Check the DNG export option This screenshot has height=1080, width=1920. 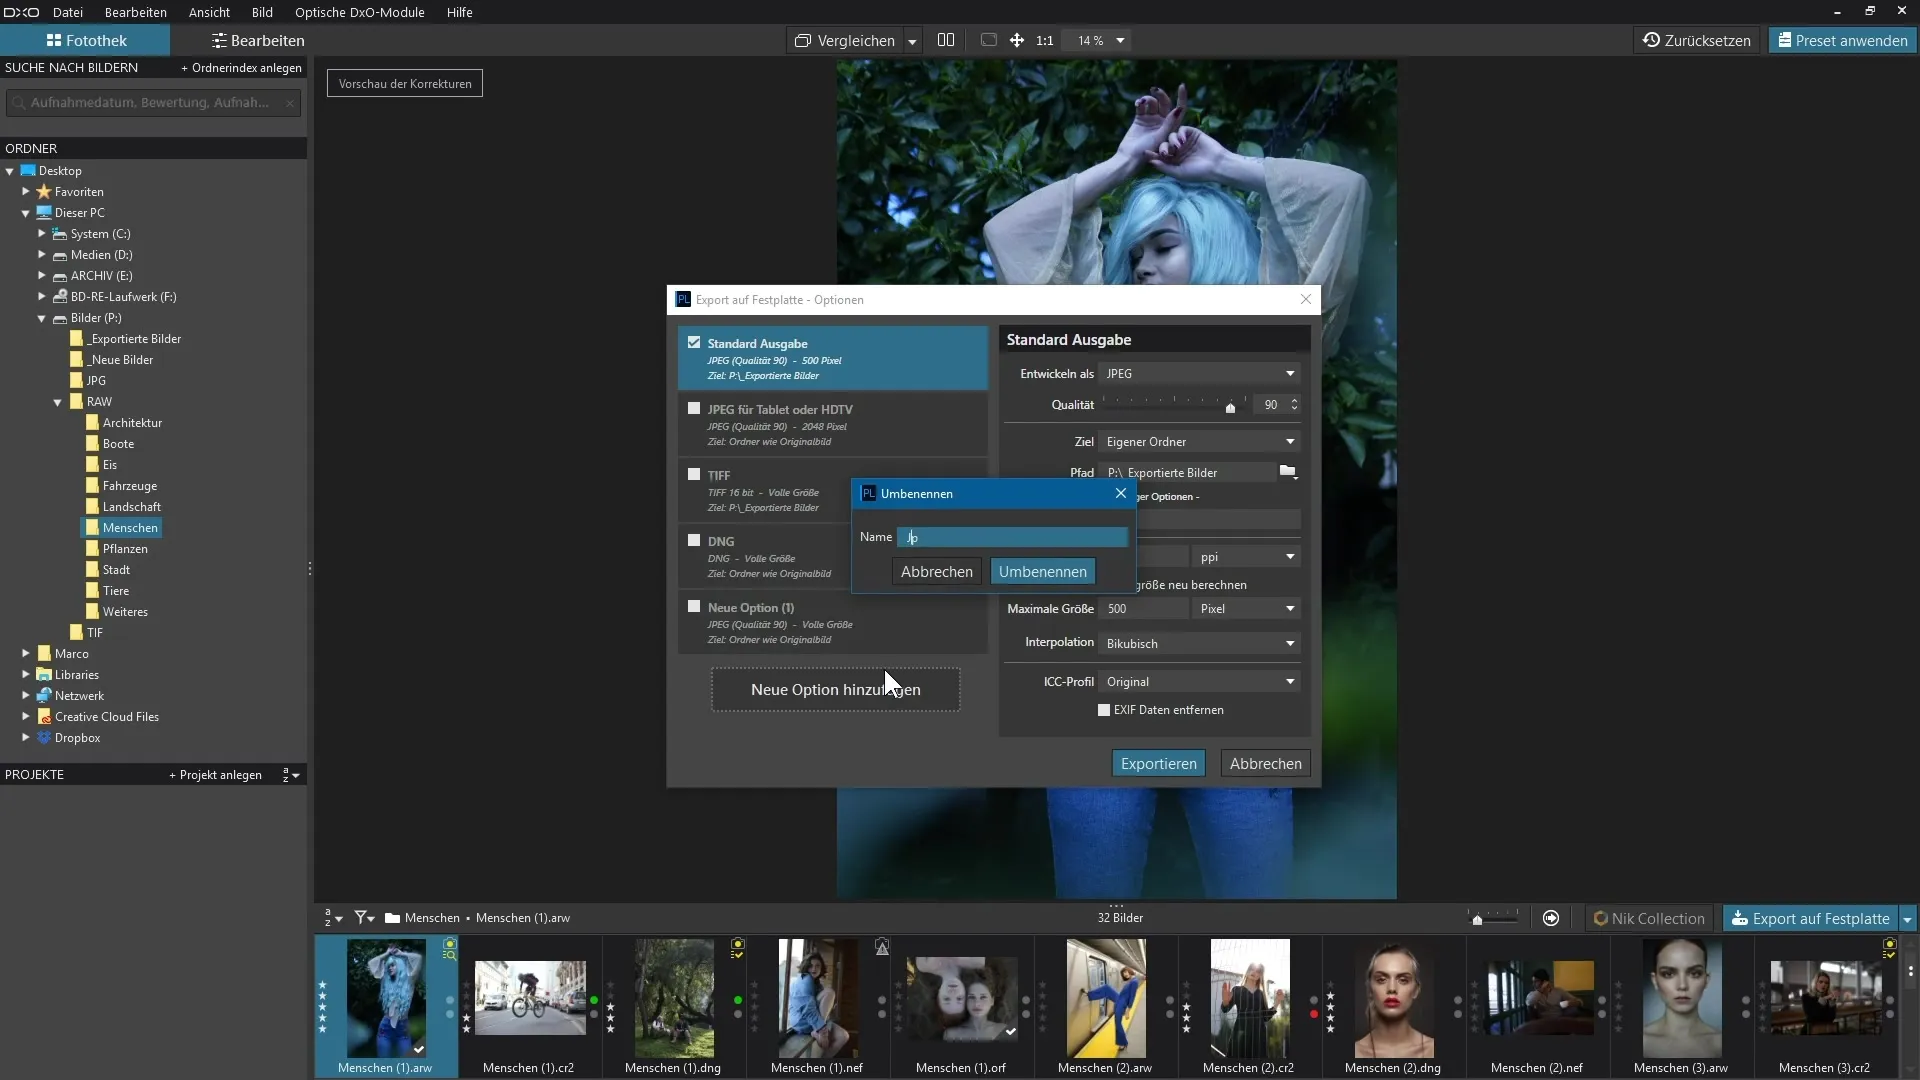(694, 540)
